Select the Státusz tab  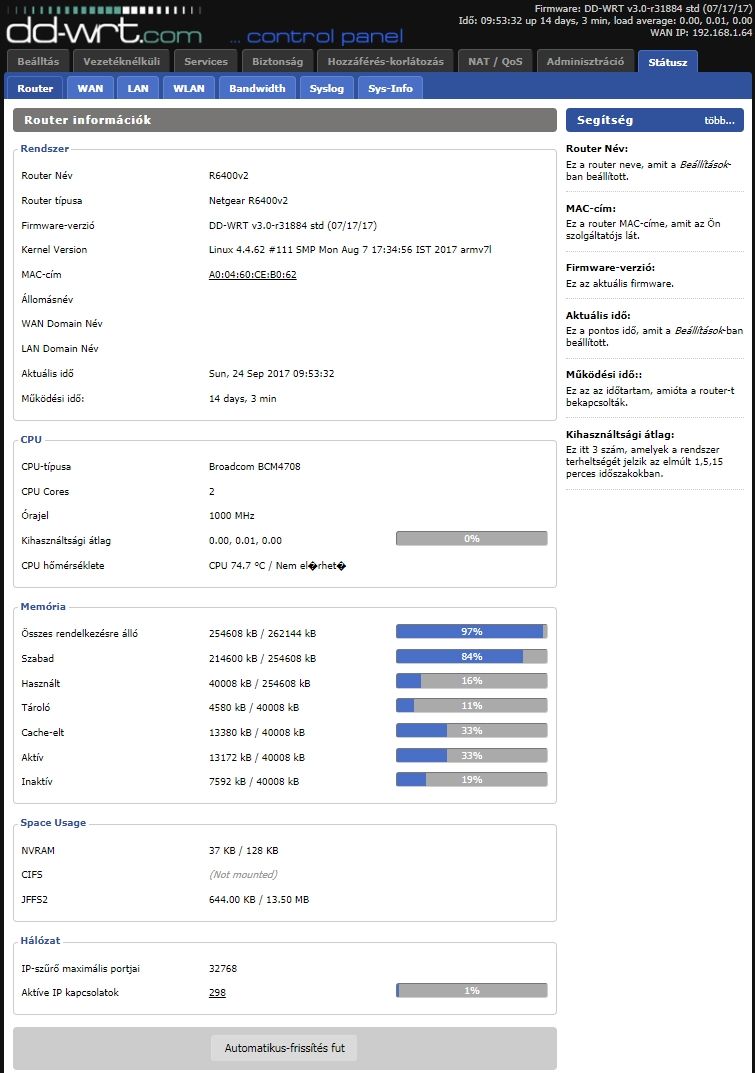click(667, 62)
